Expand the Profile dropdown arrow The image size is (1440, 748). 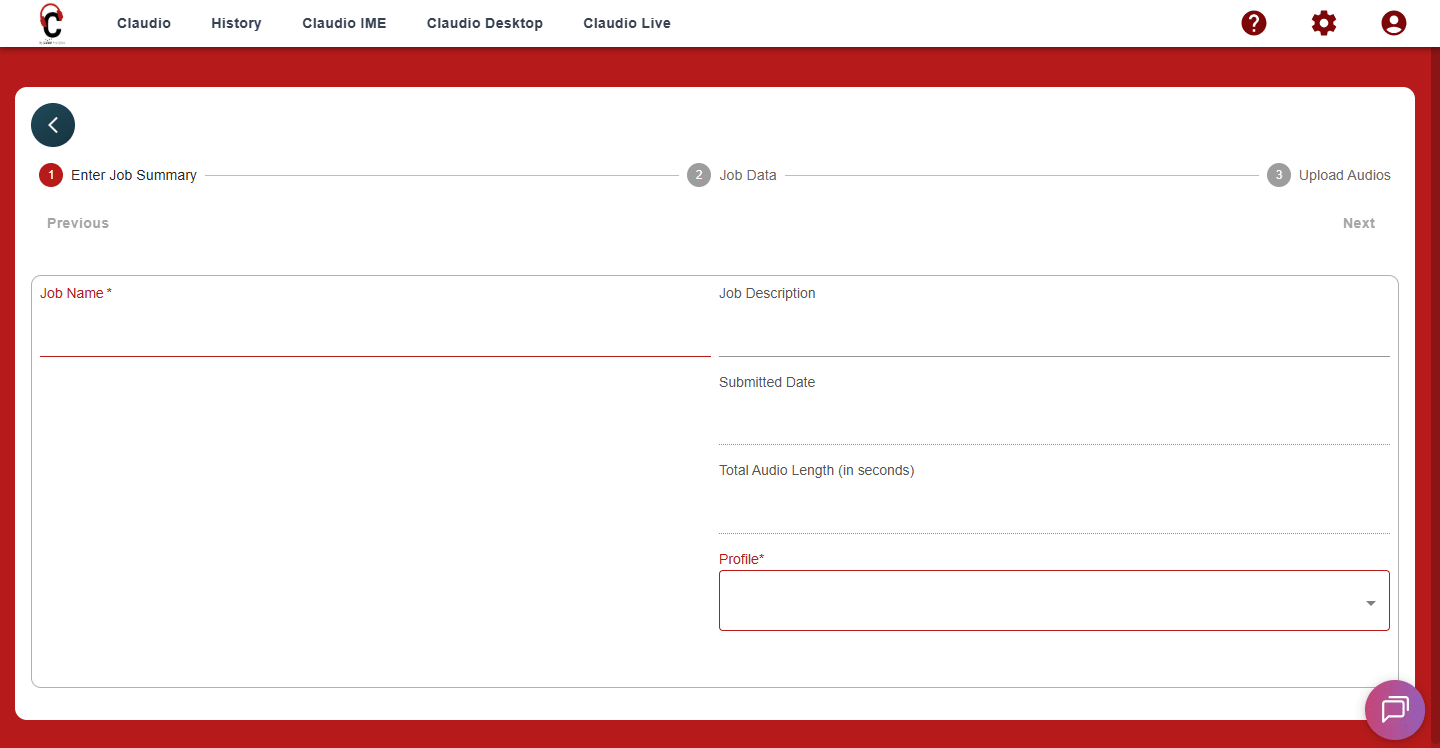(x=1370, y=603)
